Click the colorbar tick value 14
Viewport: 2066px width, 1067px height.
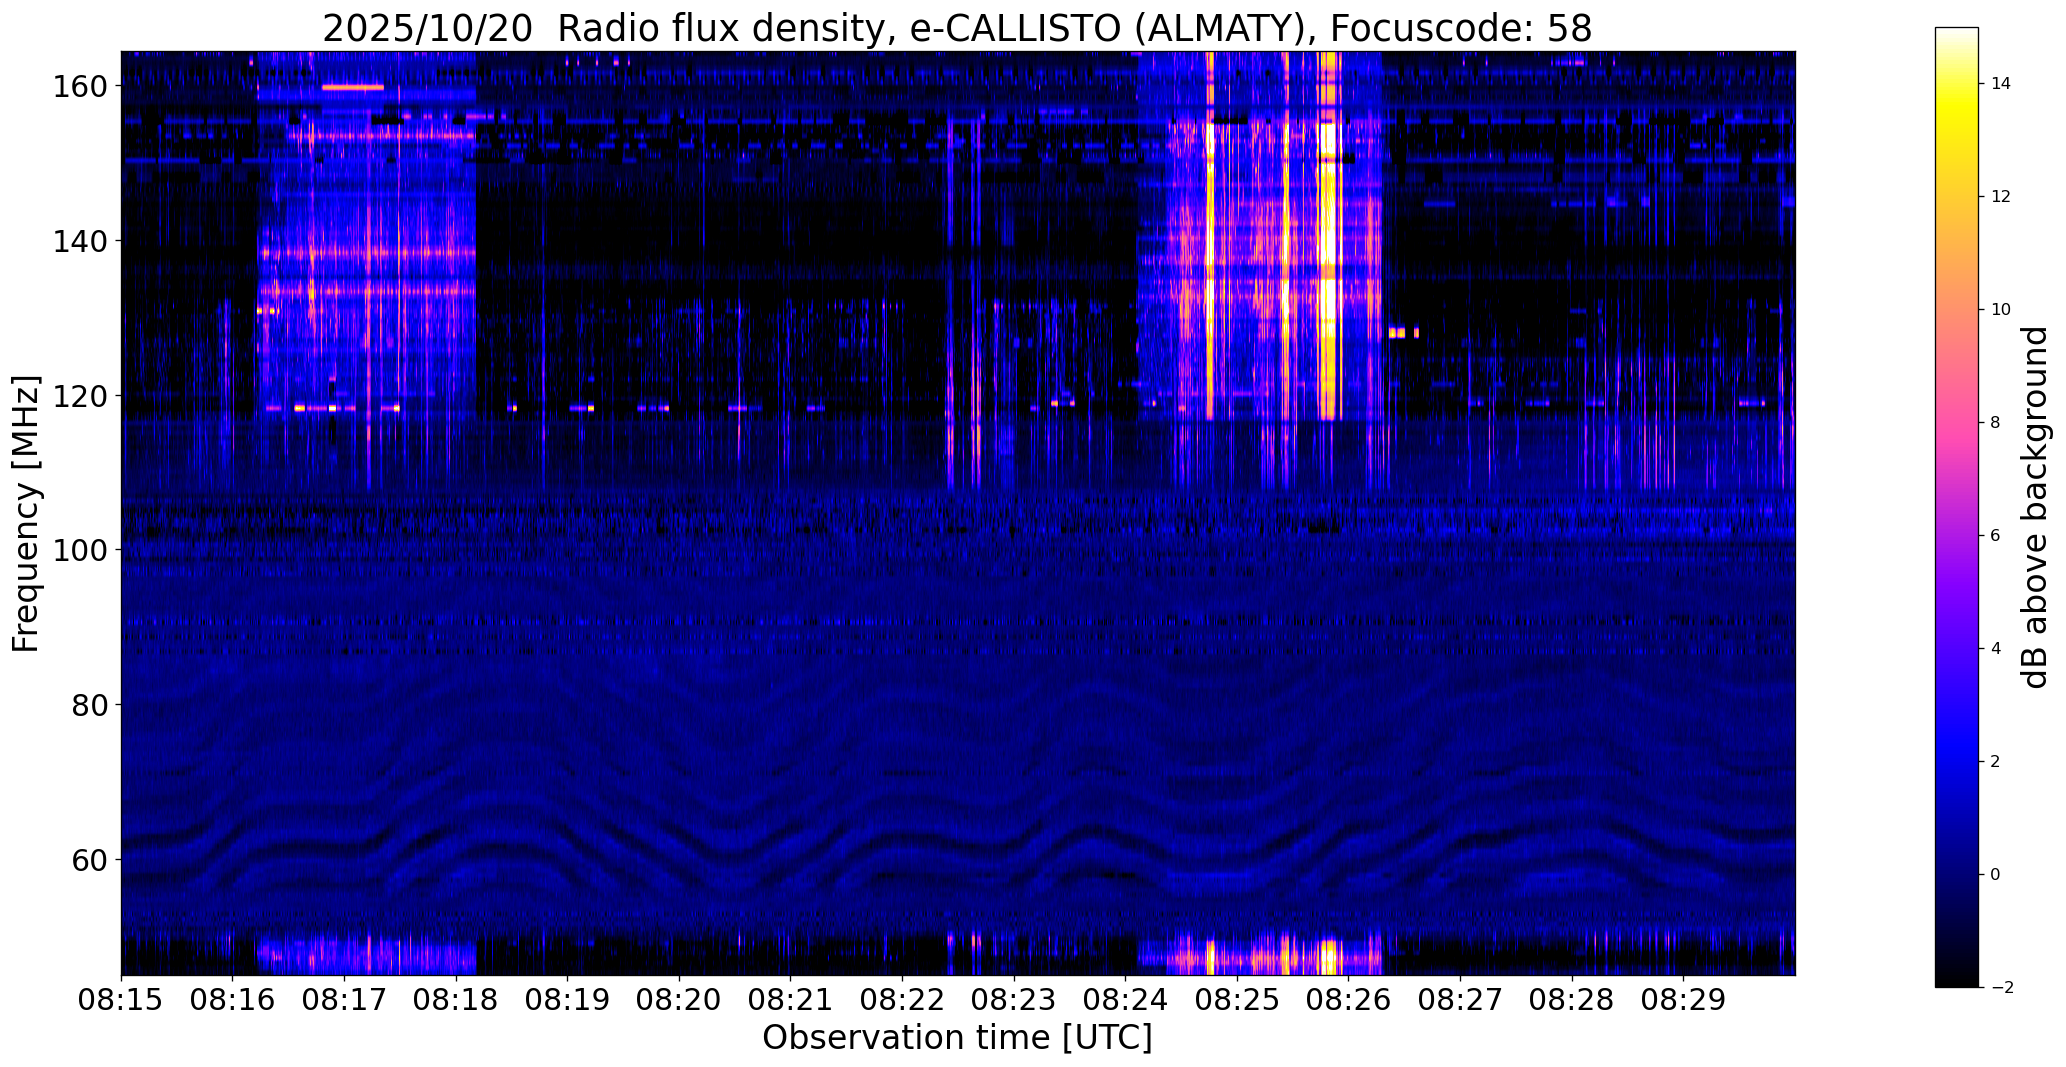point(2001,84)
